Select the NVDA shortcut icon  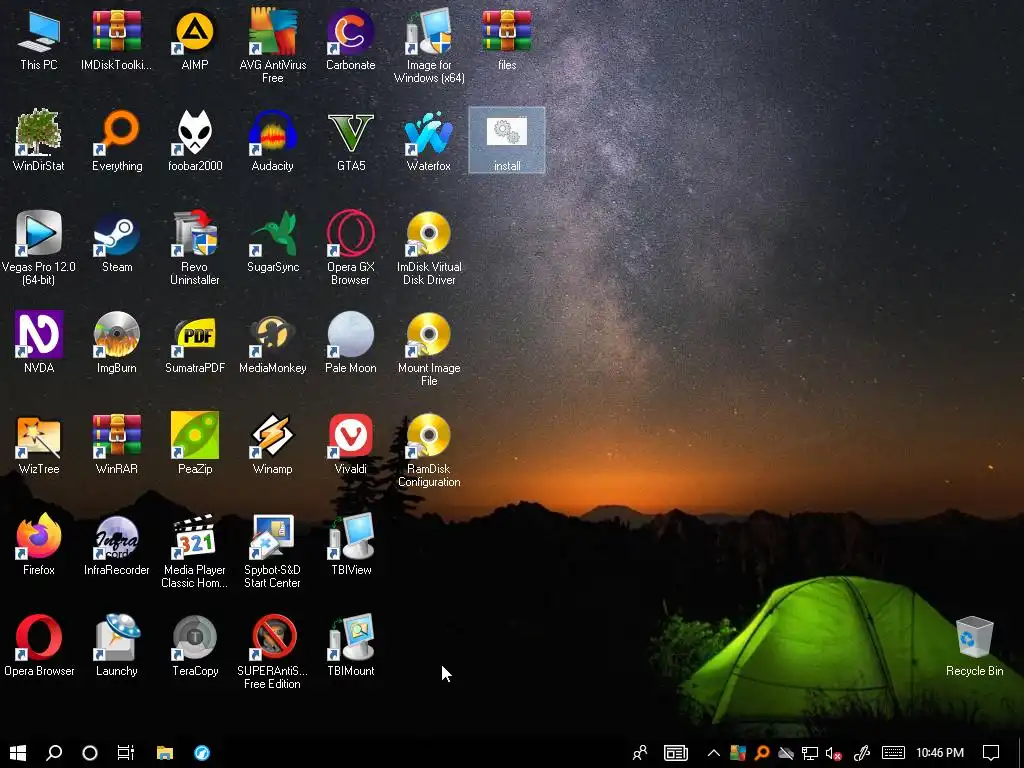[39, 334]
